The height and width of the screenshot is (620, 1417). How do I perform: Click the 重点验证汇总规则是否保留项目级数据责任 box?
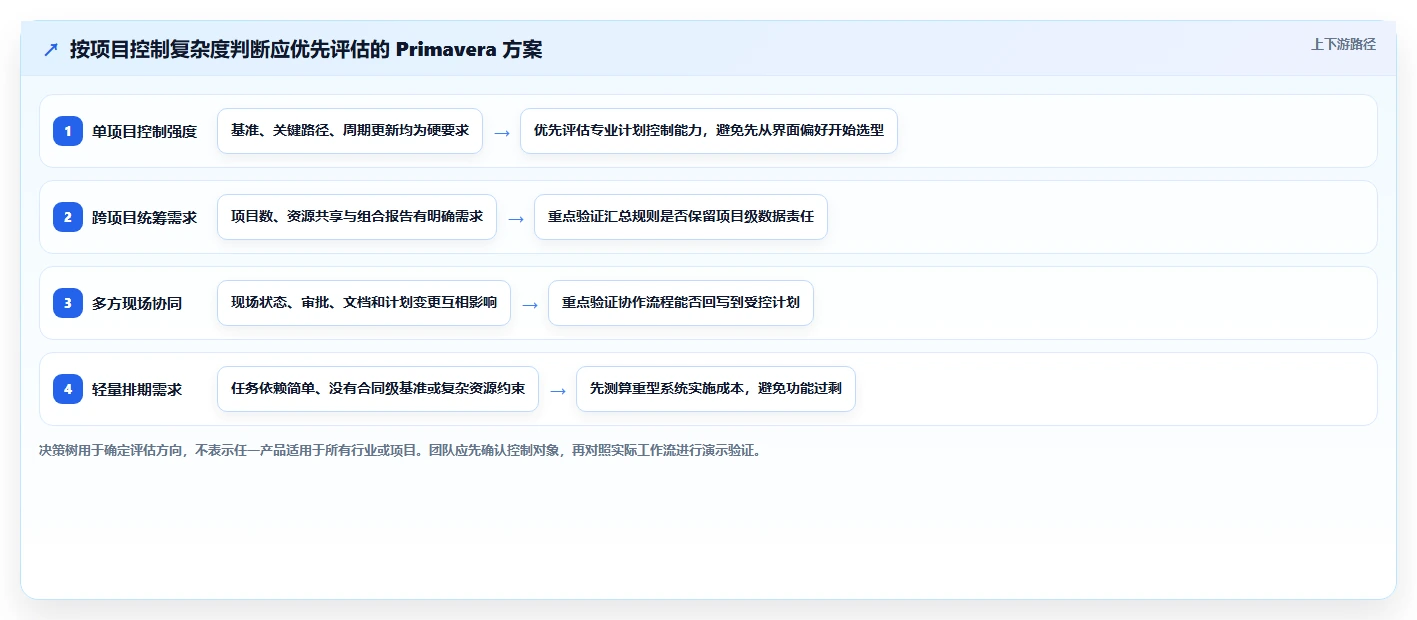point(681,217)
